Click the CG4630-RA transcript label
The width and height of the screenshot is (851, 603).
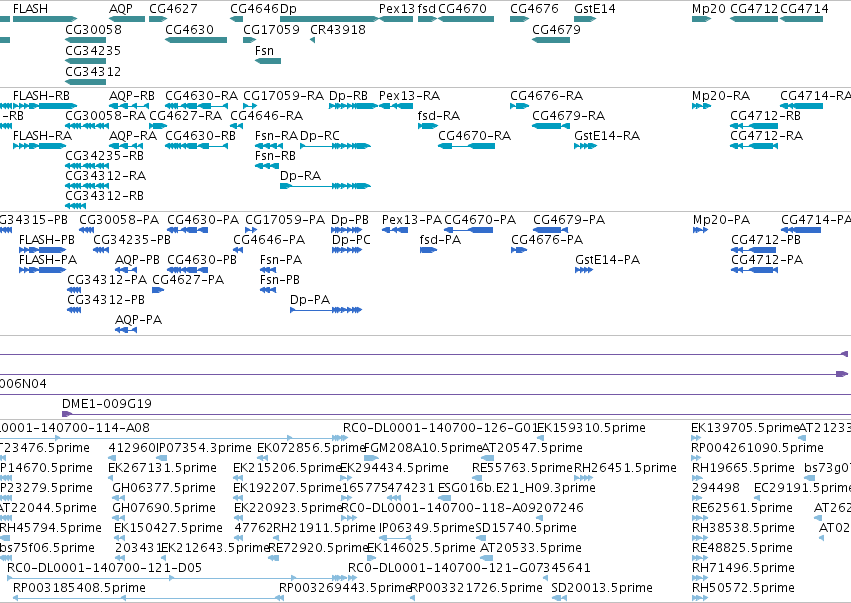(201, 96)
